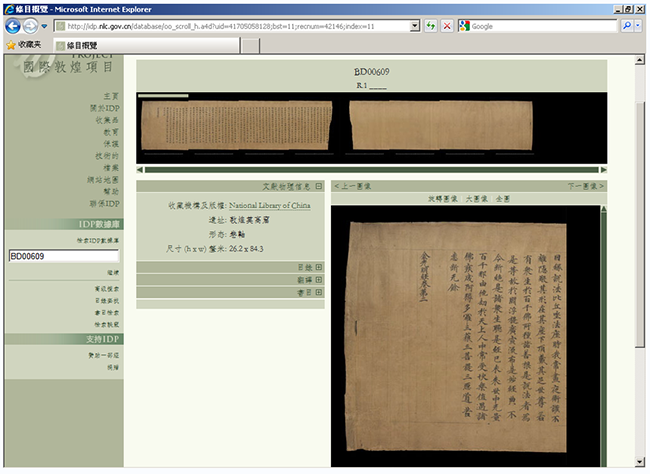Expand the 翻譯 section plus box
Image resolution: width=650 pixels, height=474 pixels.
[318, 280]
